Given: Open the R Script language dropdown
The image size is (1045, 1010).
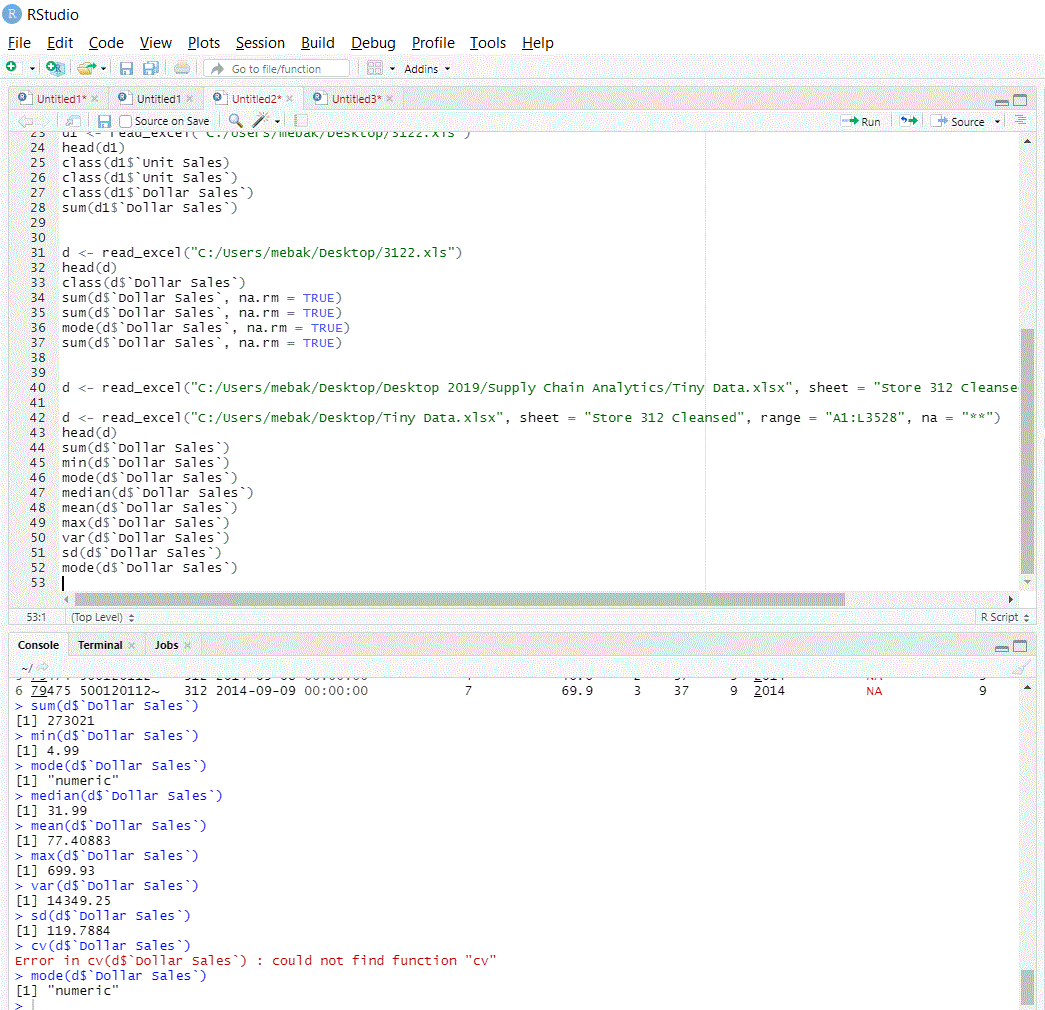Looking at the screenshot, I should point(1005,617).
